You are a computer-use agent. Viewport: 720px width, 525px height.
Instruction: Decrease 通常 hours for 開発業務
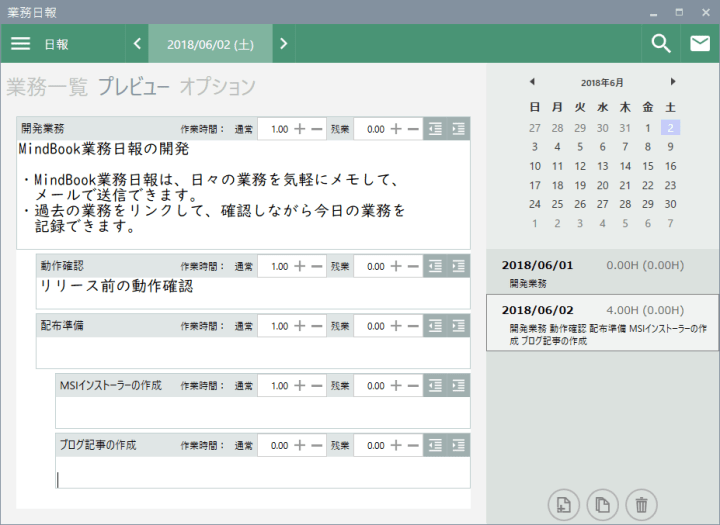tap(316, 129)
